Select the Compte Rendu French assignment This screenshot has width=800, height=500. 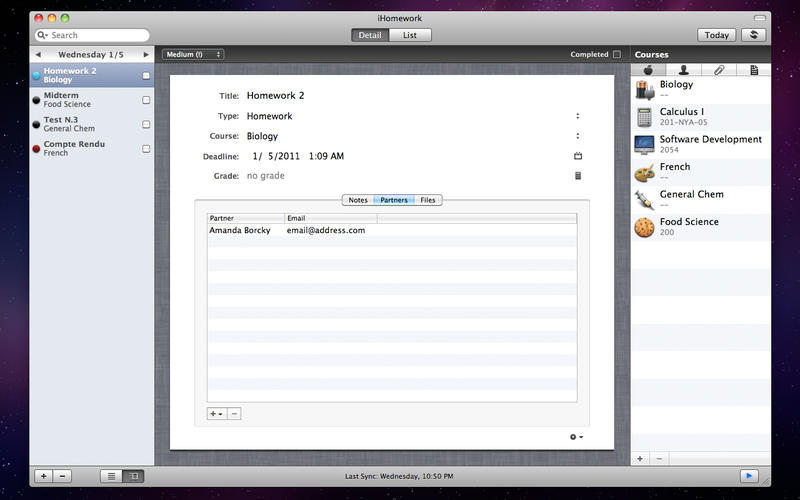coord(92,149)
